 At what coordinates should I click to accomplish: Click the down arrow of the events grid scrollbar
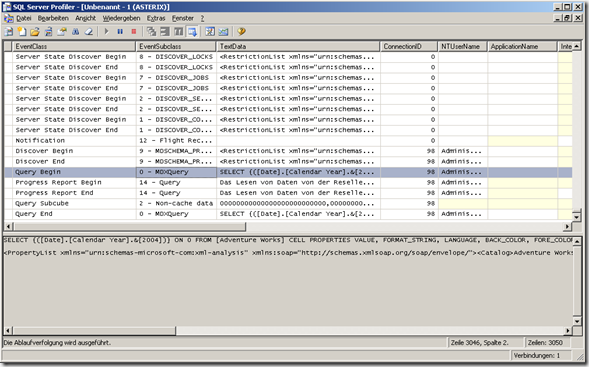pyautogui.click(x=577, y=217)
